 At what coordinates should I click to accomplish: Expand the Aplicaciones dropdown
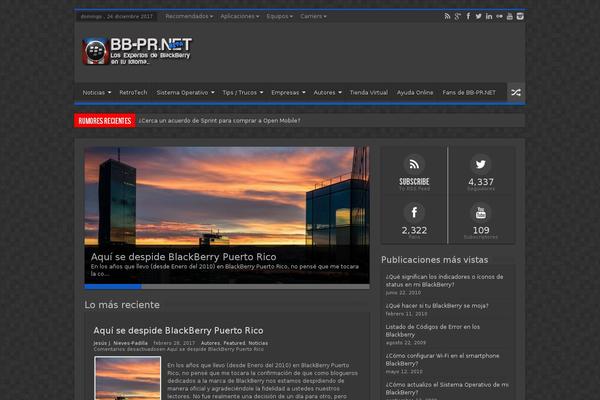[240, 16]
